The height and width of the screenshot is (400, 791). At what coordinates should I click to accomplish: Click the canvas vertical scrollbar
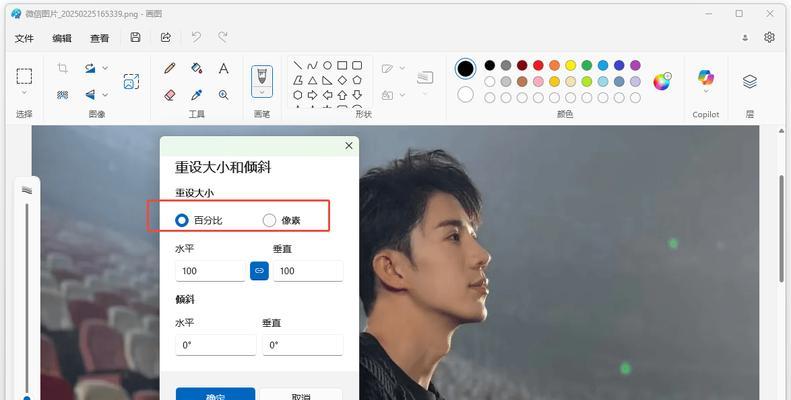782,228
